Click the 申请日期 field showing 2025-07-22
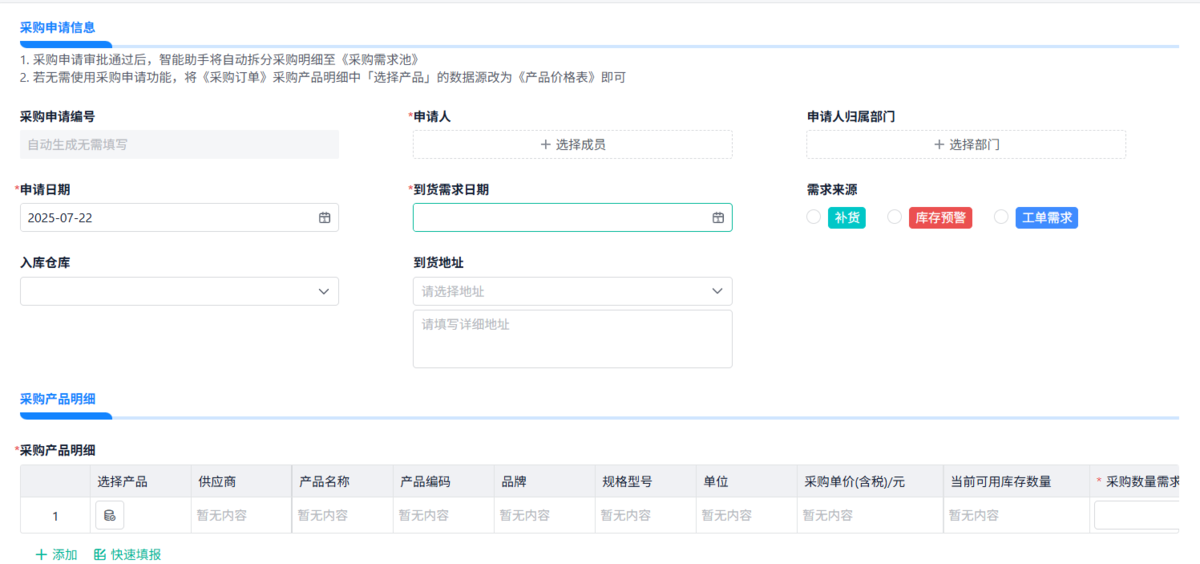This screenshot has width=1200, height=564. (165, 218)
